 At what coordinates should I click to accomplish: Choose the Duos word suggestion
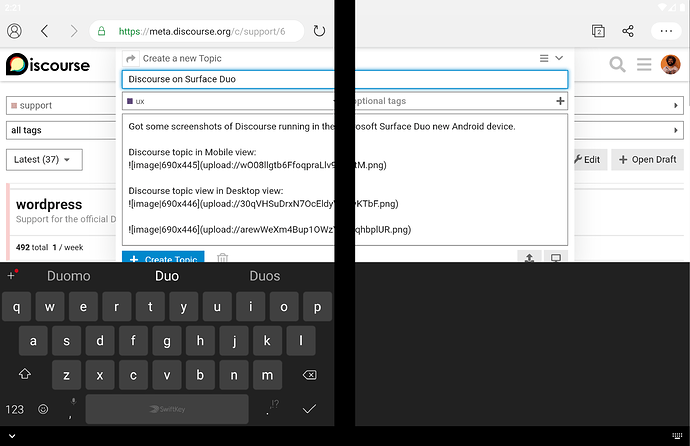click(x=264, y=276)
